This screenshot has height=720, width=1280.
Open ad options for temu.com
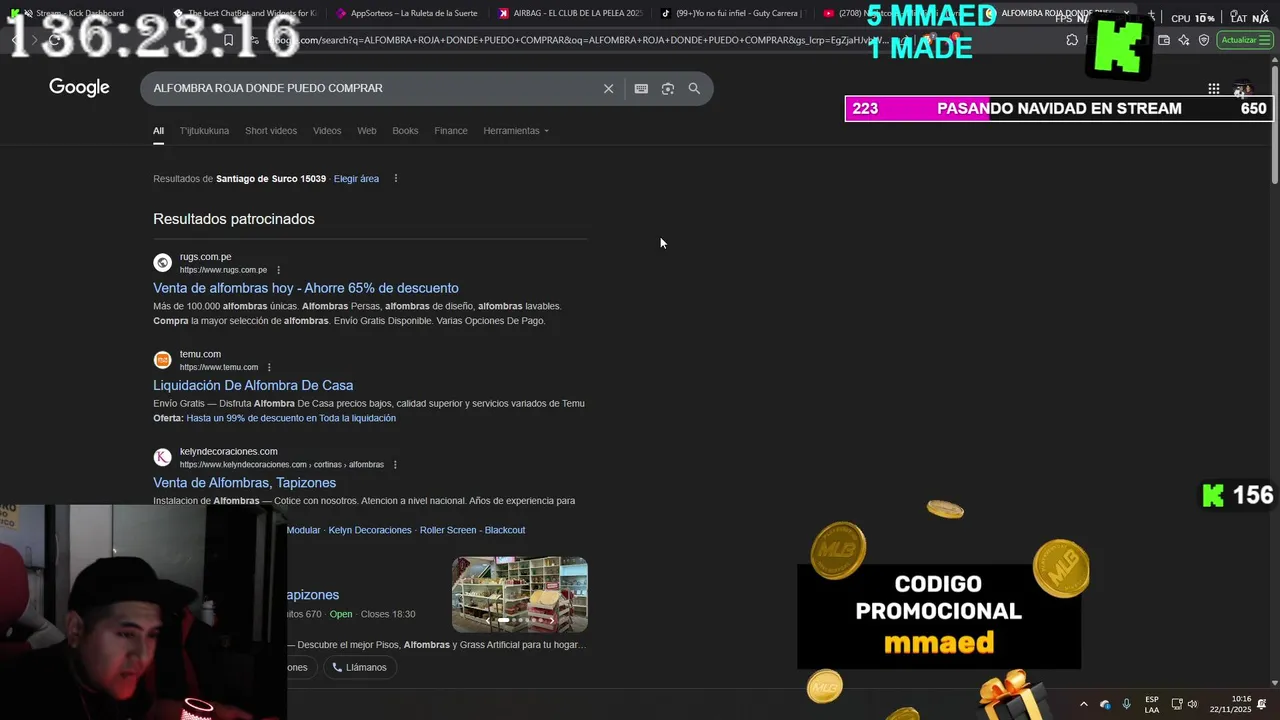point(269,367)
